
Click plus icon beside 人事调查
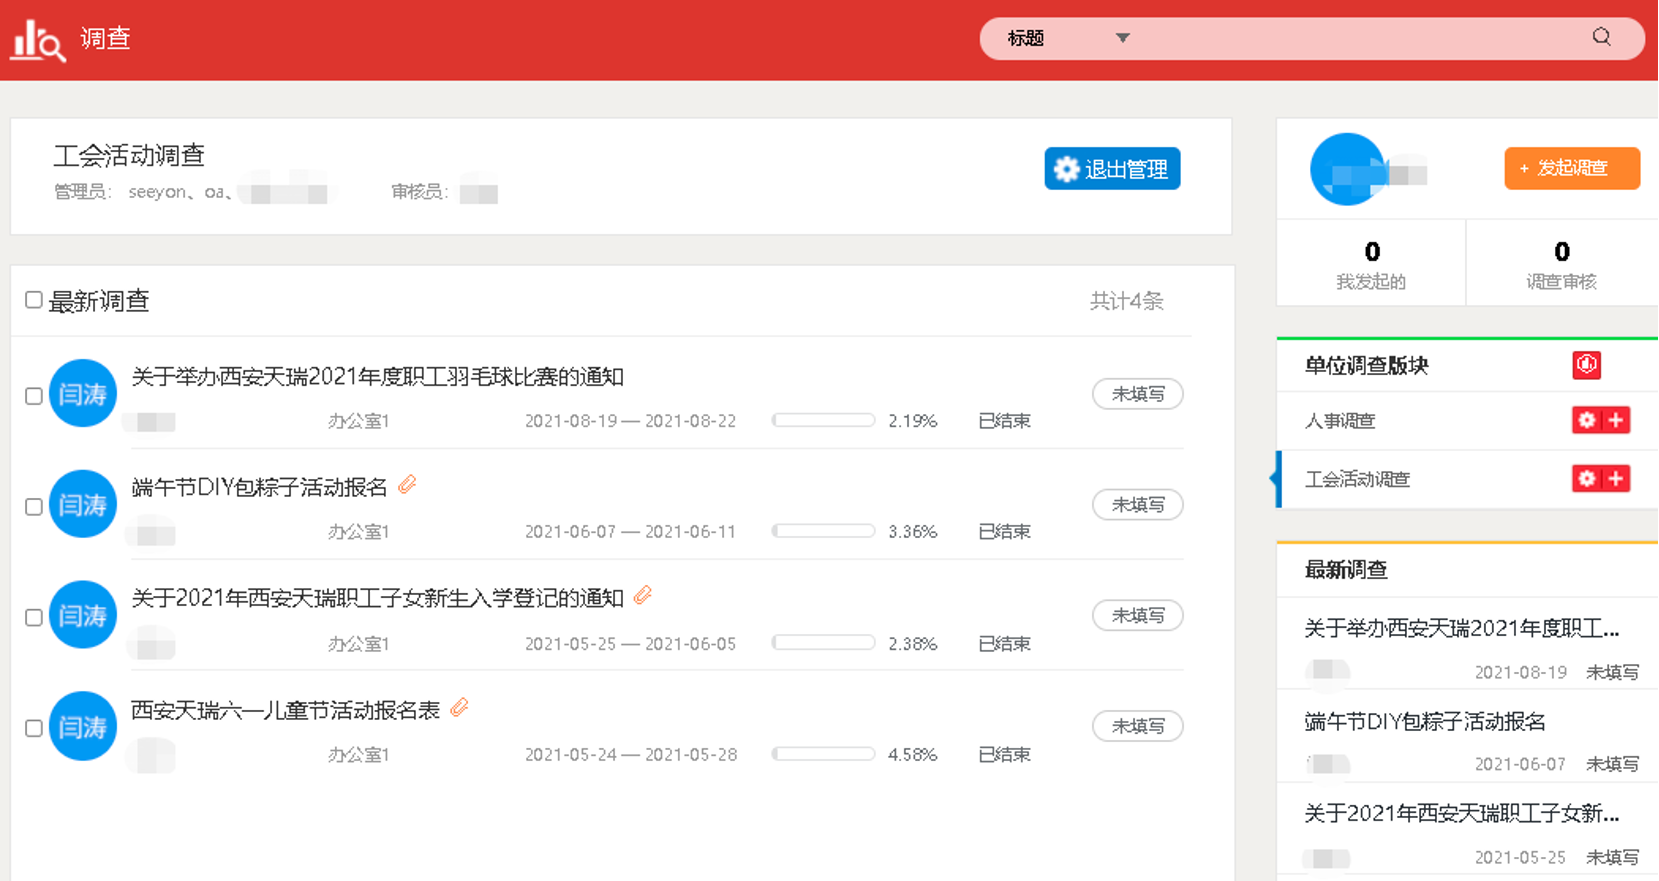point(1616,420)
